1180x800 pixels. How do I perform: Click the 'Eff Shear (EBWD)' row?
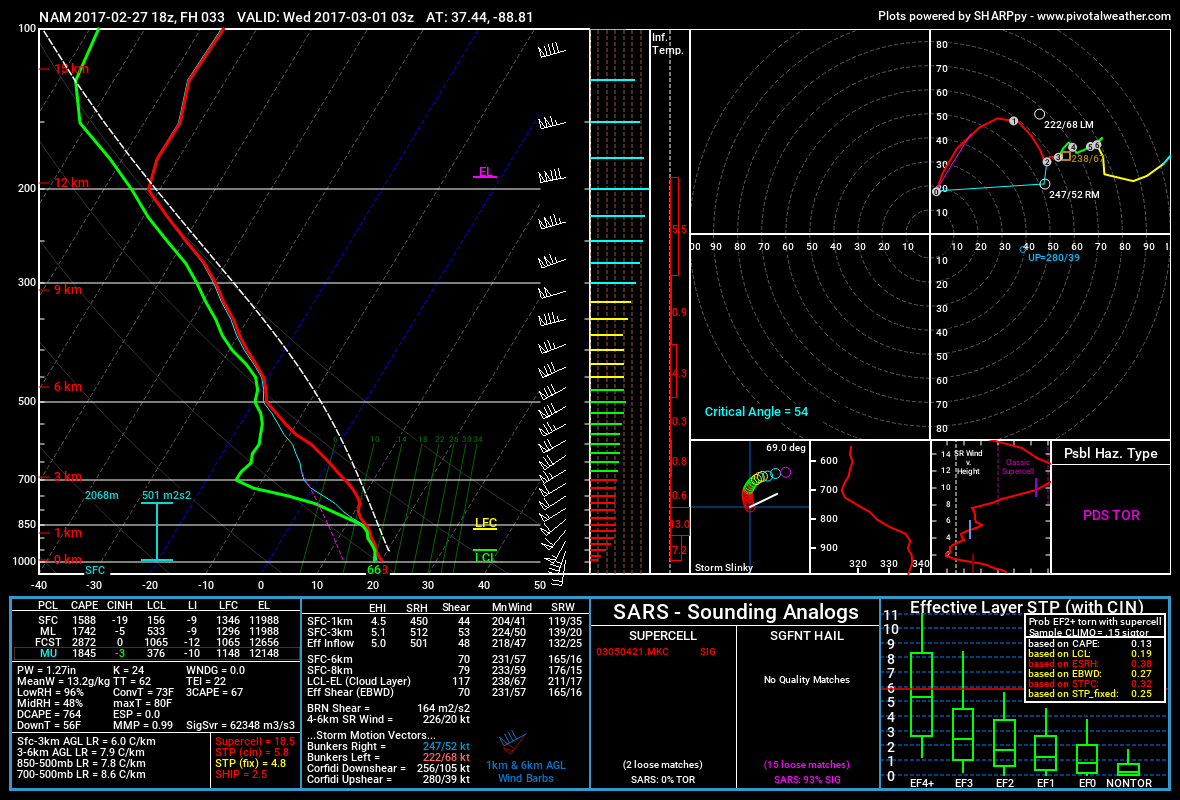click(444, 692)
